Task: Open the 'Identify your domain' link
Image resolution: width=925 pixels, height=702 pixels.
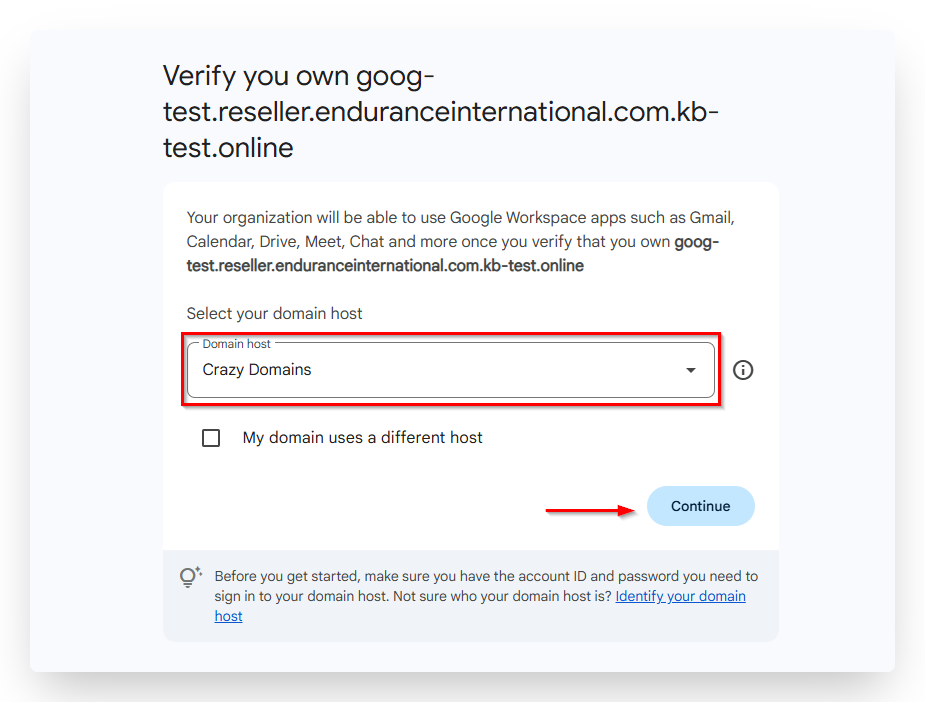Action: click(x=680, y=596)
